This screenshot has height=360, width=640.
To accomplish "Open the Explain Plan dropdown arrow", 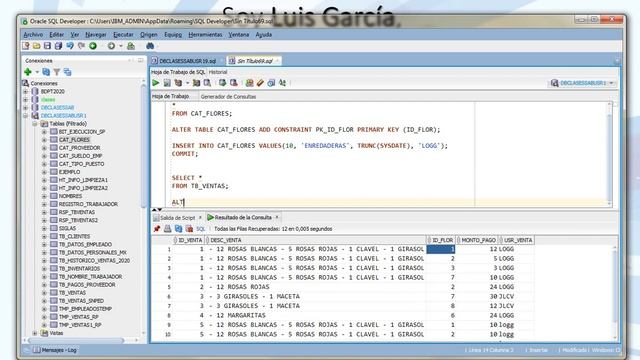I will [187, 83].
